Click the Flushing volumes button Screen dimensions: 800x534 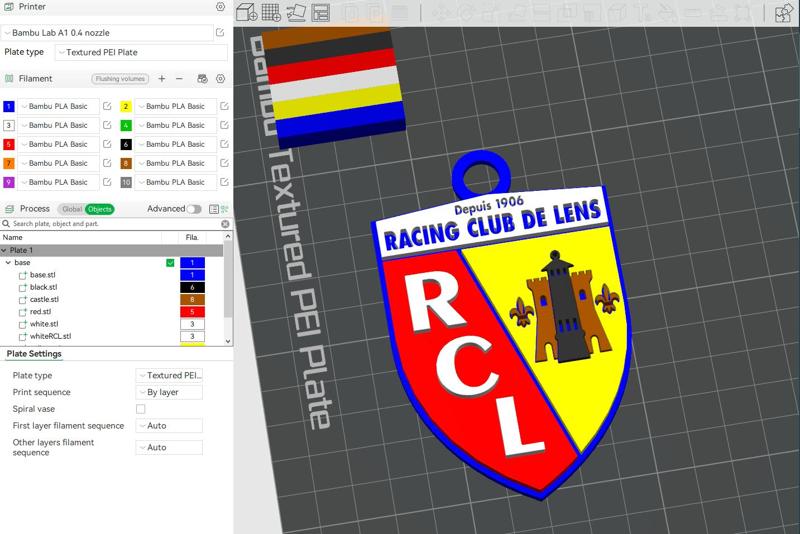(x=120, y=79)
